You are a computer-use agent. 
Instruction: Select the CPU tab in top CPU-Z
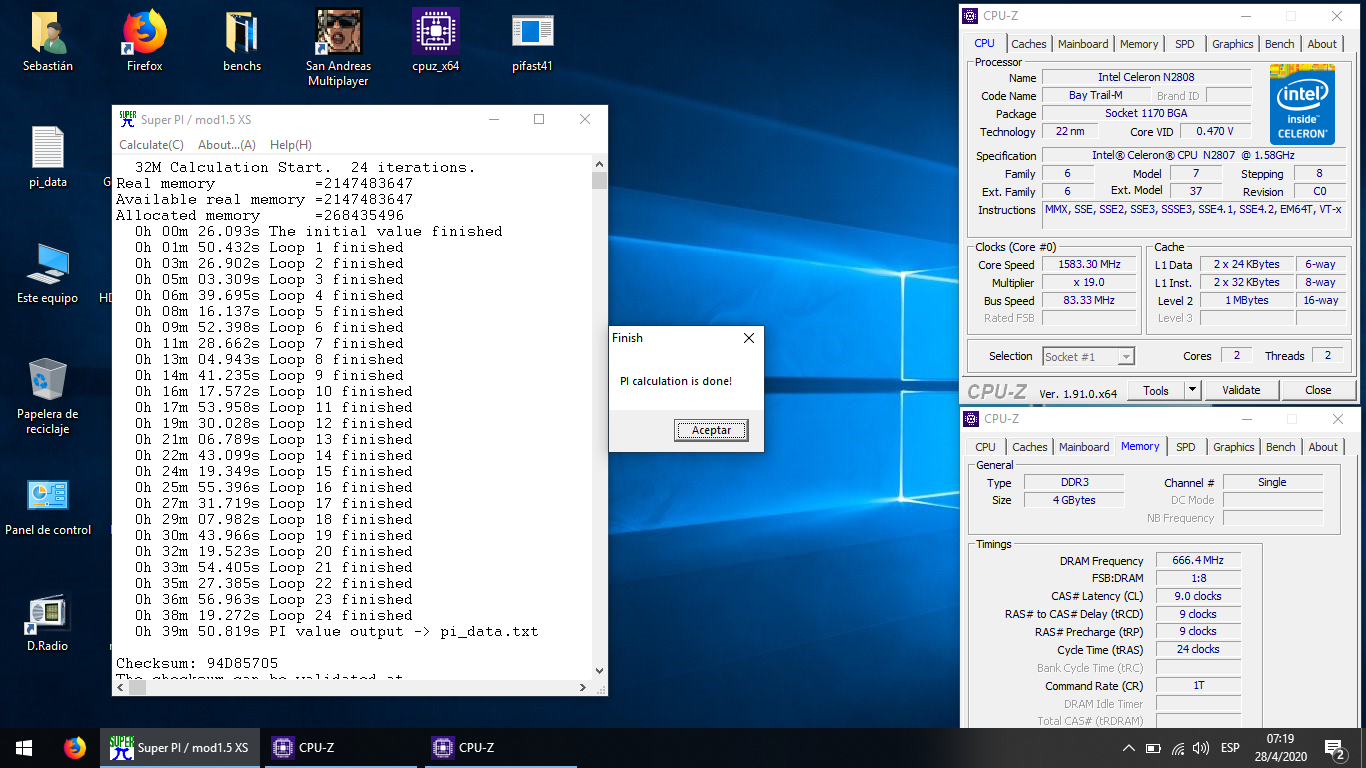[985, 43]
